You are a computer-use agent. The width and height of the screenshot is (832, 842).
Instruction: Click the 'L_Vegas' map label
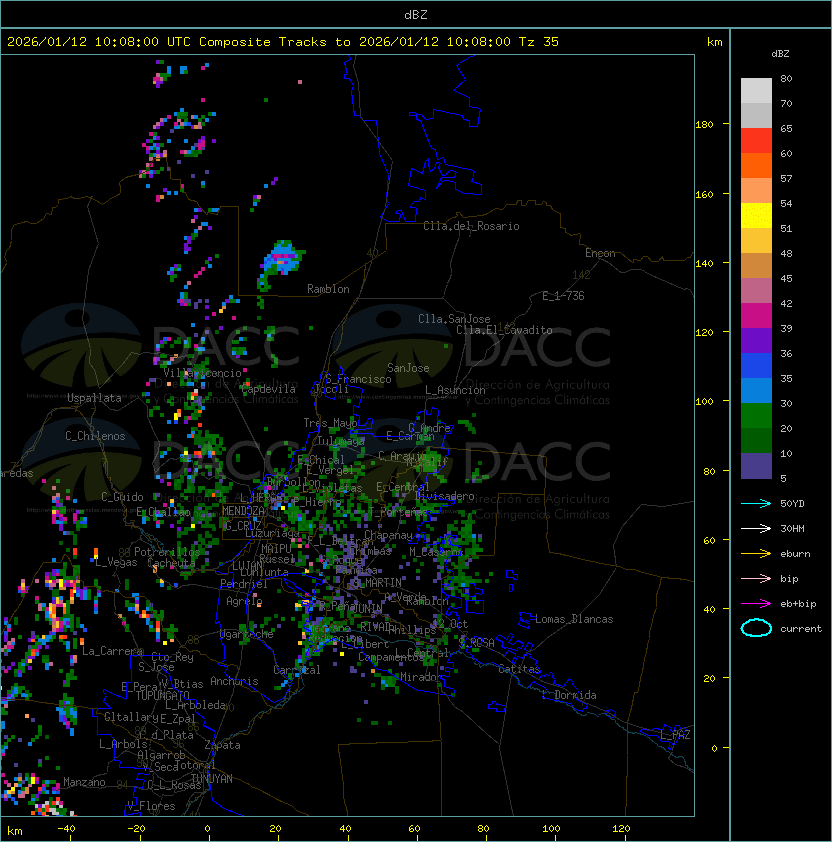click(x=116, y=562)
